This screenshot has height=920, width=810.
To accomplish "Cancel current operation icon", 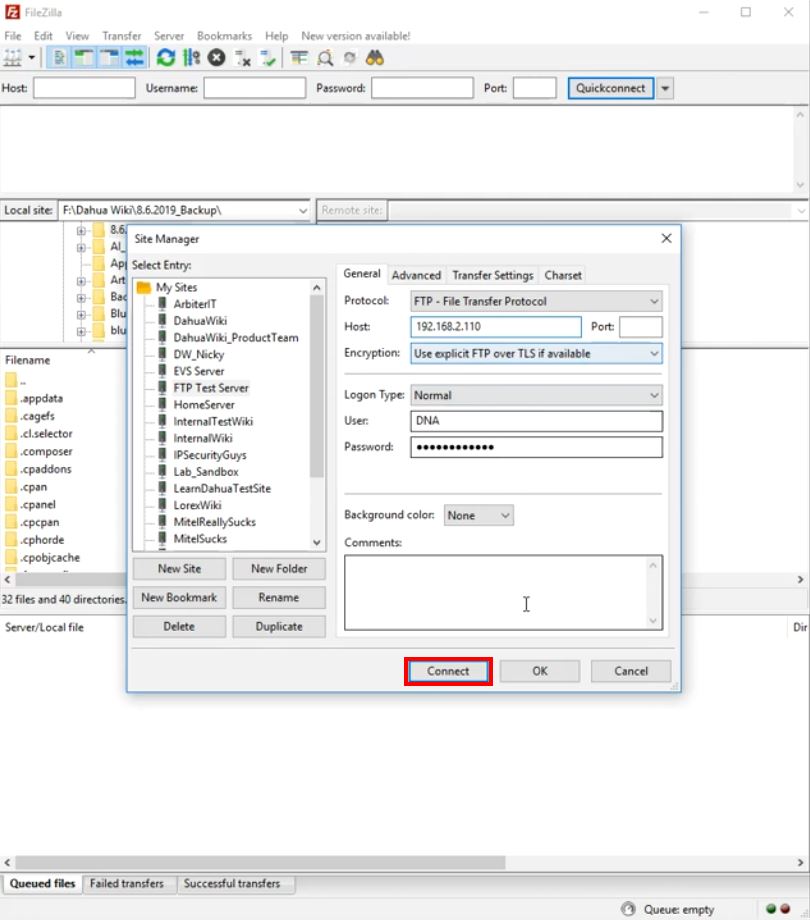I will pyautogui.click(x=216, y=58).
